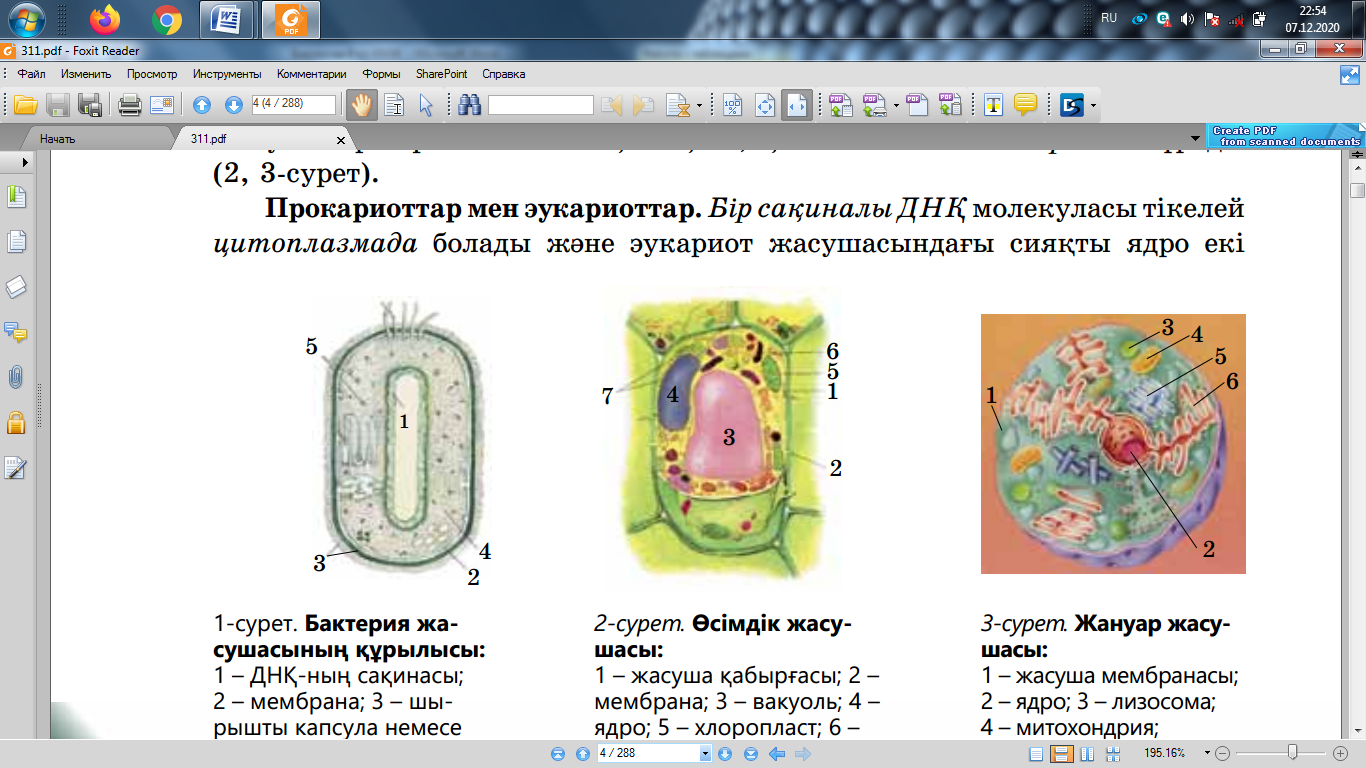
Task: Open the Изменить menu
Action: coord(84,74)
